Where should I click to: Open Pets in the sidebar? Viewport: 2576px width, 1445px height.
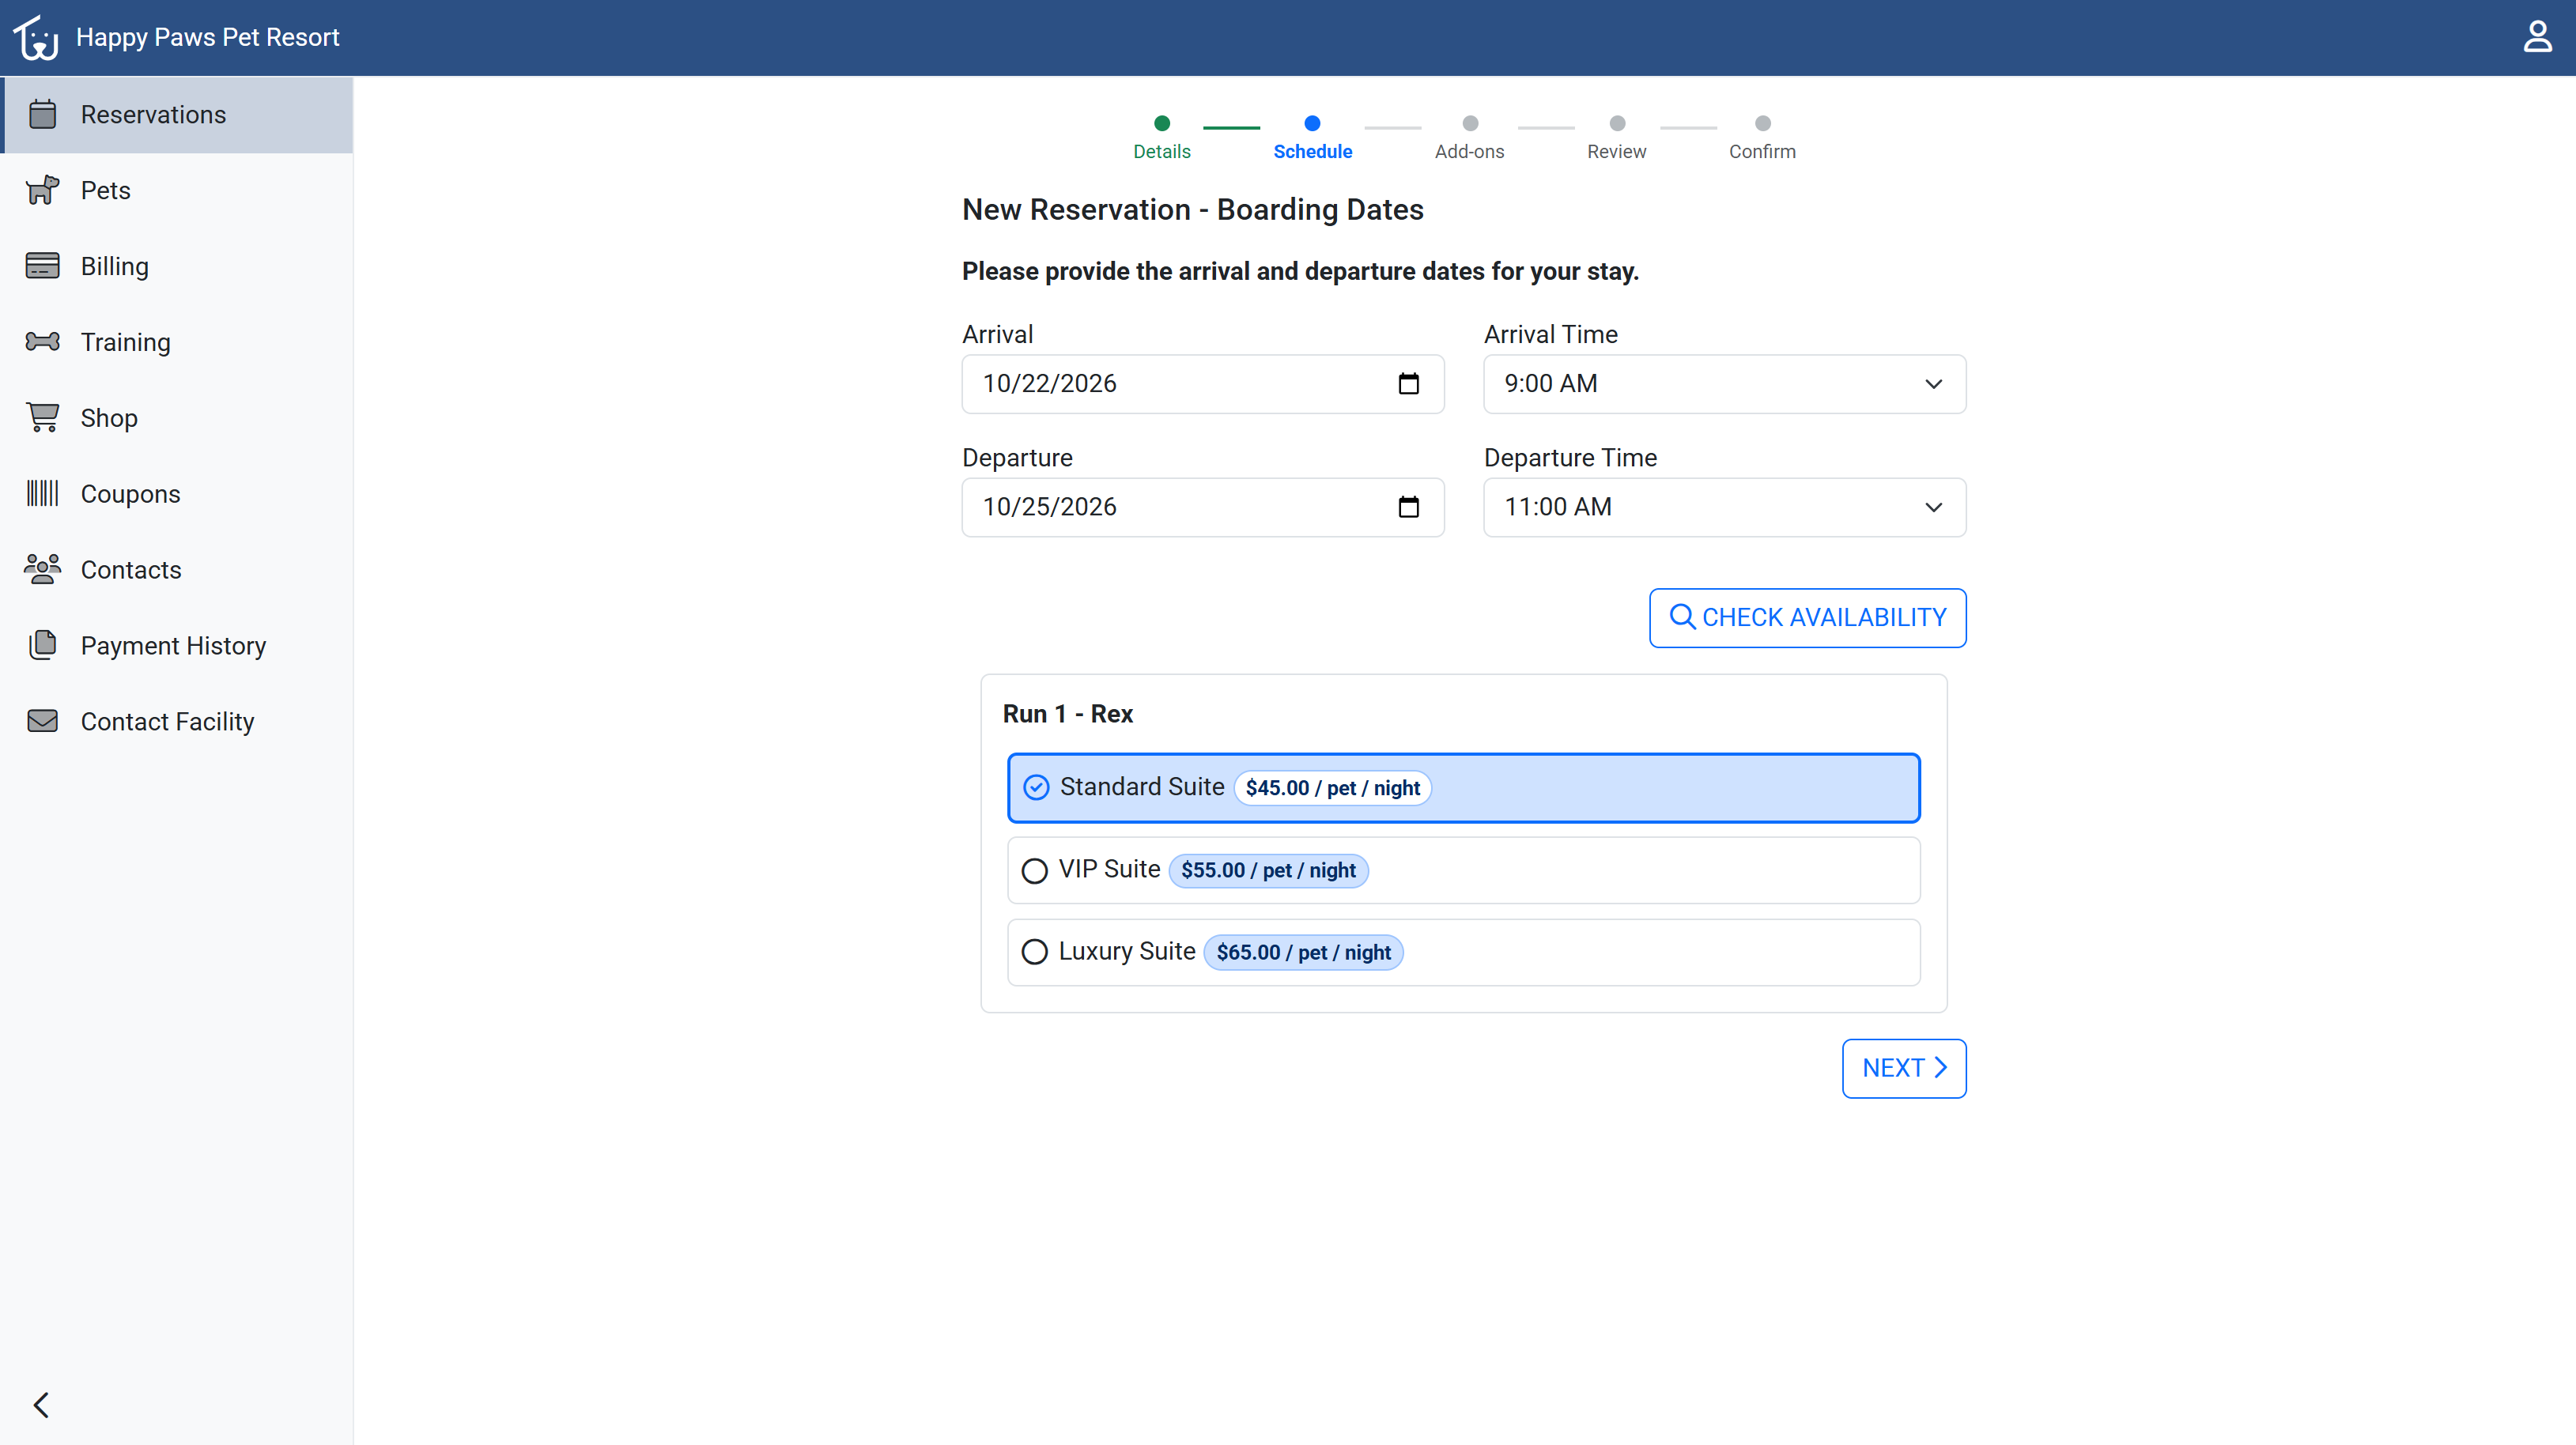coord(178,190)
